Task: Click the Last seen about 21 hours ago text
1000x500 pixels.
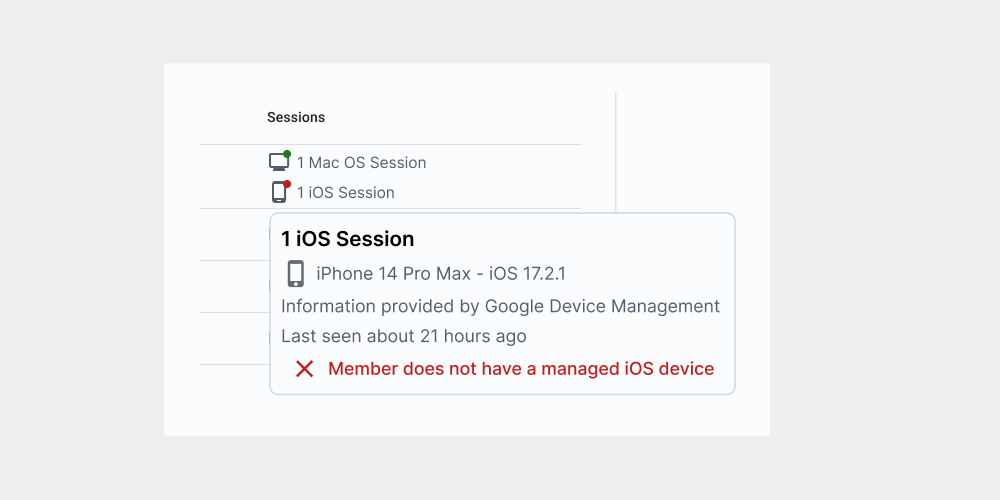Action: coord(403,336)
